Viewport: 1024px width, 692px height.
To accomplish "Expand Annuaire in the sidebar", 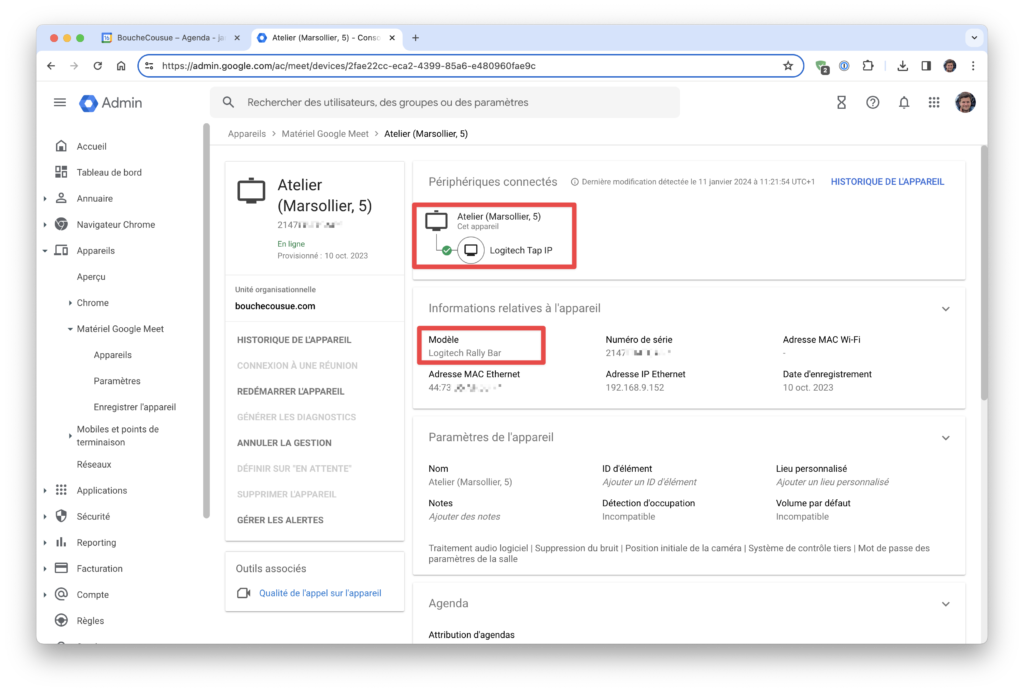I will pyautogui.click(x=45, y=199).
